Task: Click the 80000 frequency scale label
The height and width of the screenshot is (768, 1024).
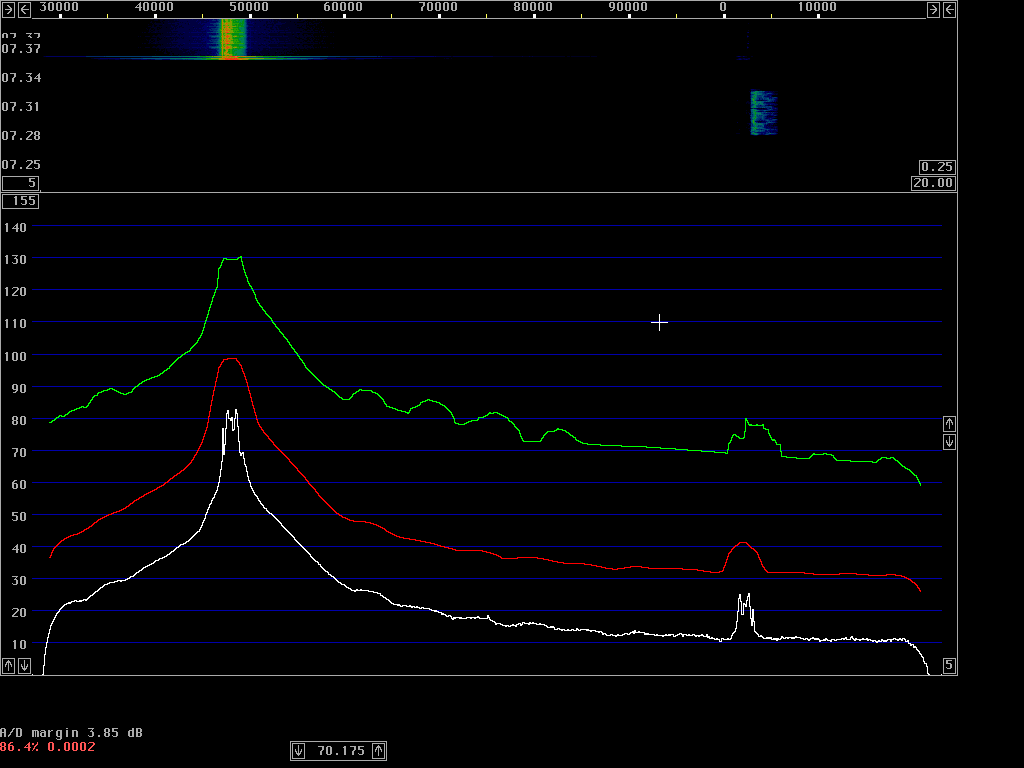Action: (x=533, y=7)
